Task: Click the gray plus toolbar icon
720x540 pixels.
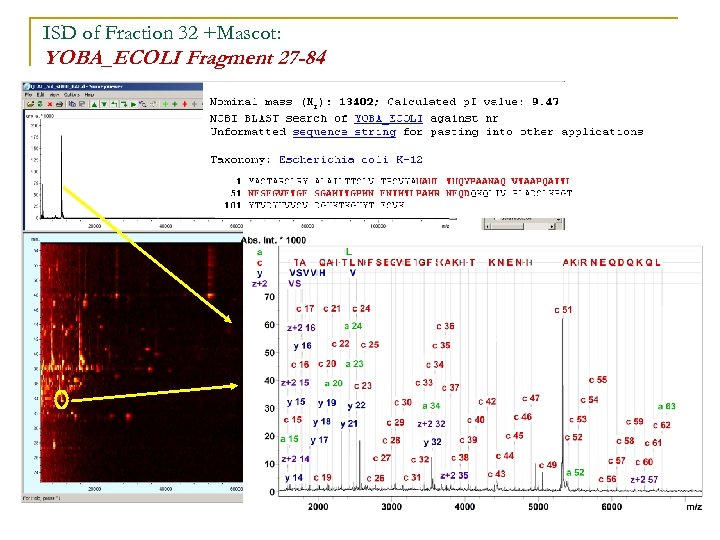Action: 194,104
